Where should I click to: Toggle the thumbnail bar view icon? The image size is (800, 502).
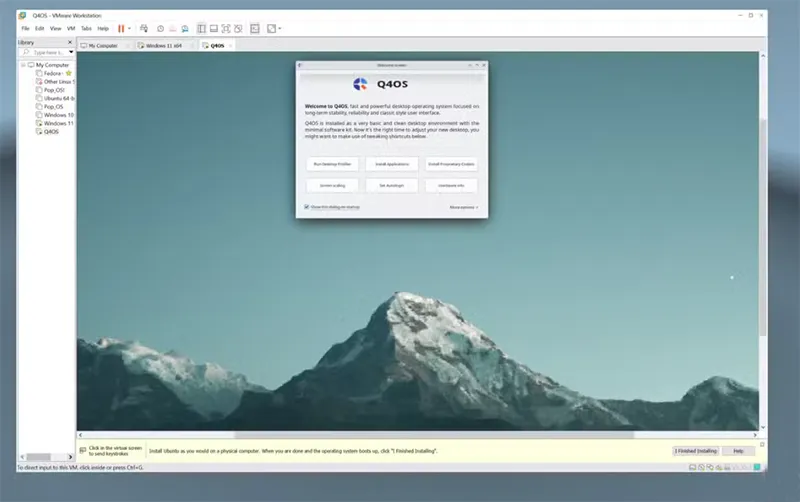[214, 29]
